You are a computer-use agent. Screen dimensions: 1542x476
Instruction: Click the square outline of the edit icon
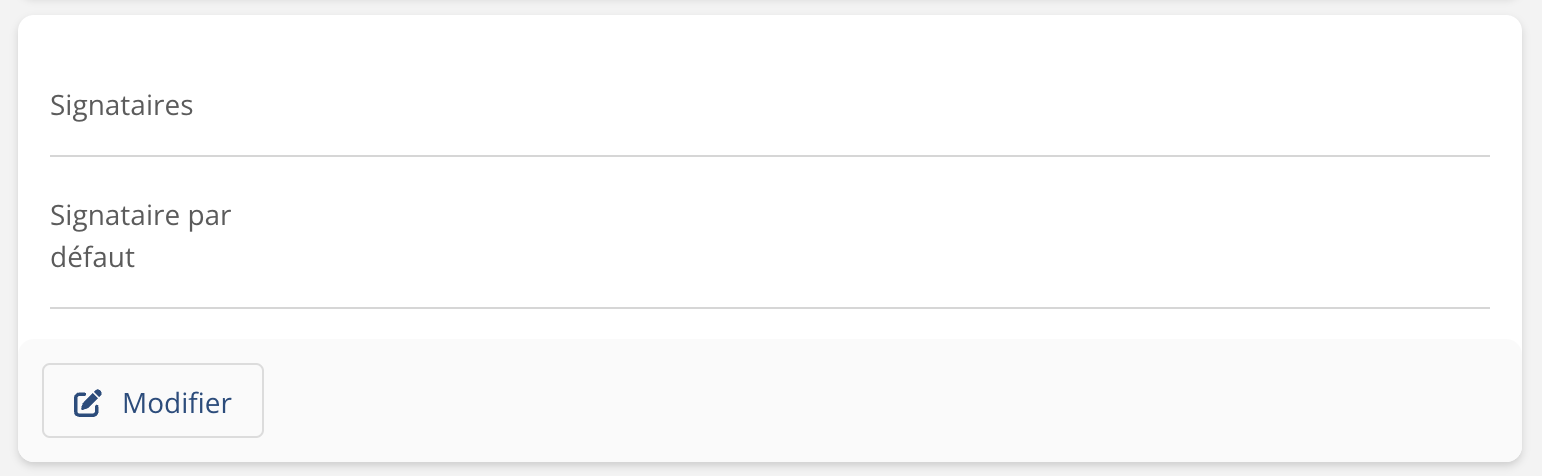click(86, 406)
